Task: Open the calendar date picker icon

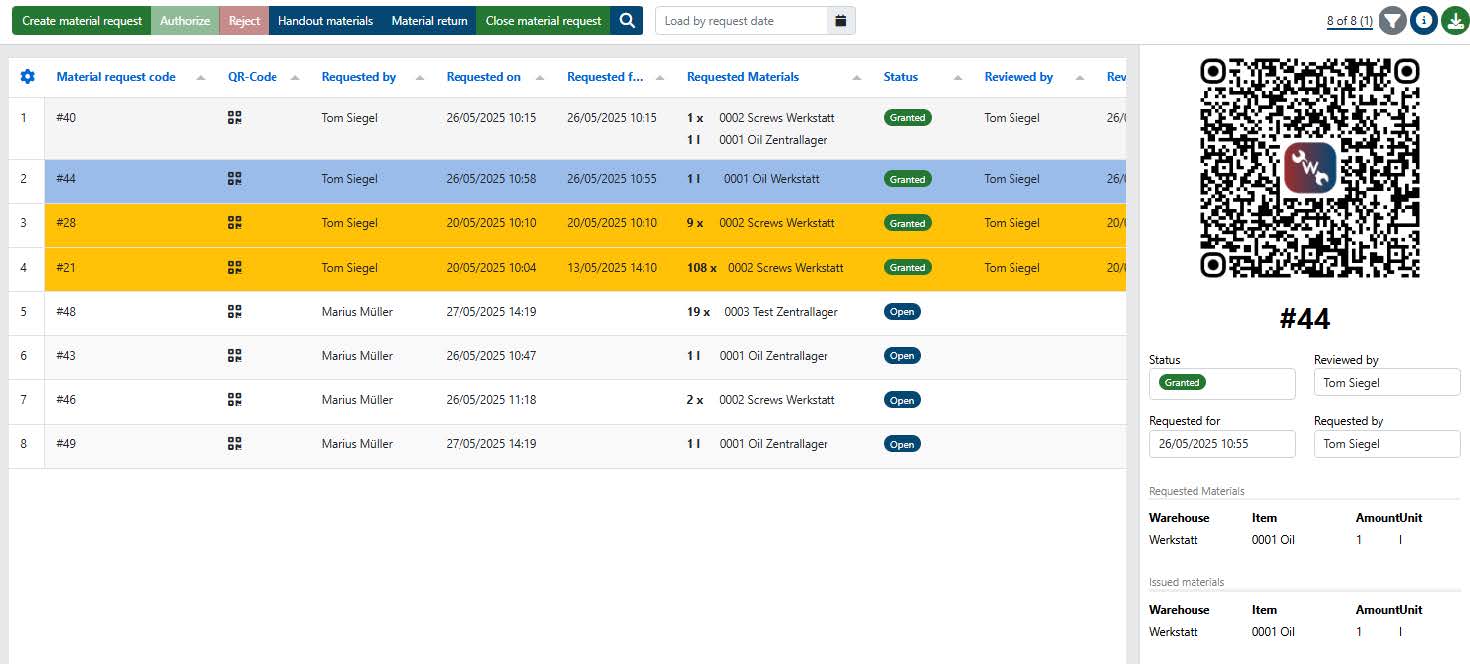Action: coord(841,21)
